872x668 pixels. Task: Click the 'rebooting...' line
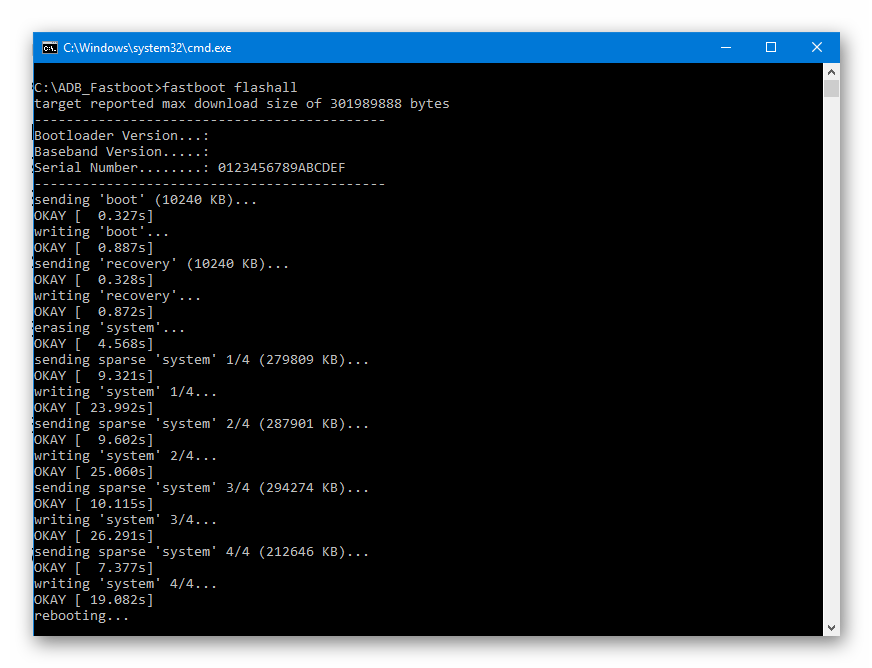click(x=82, y=616)
